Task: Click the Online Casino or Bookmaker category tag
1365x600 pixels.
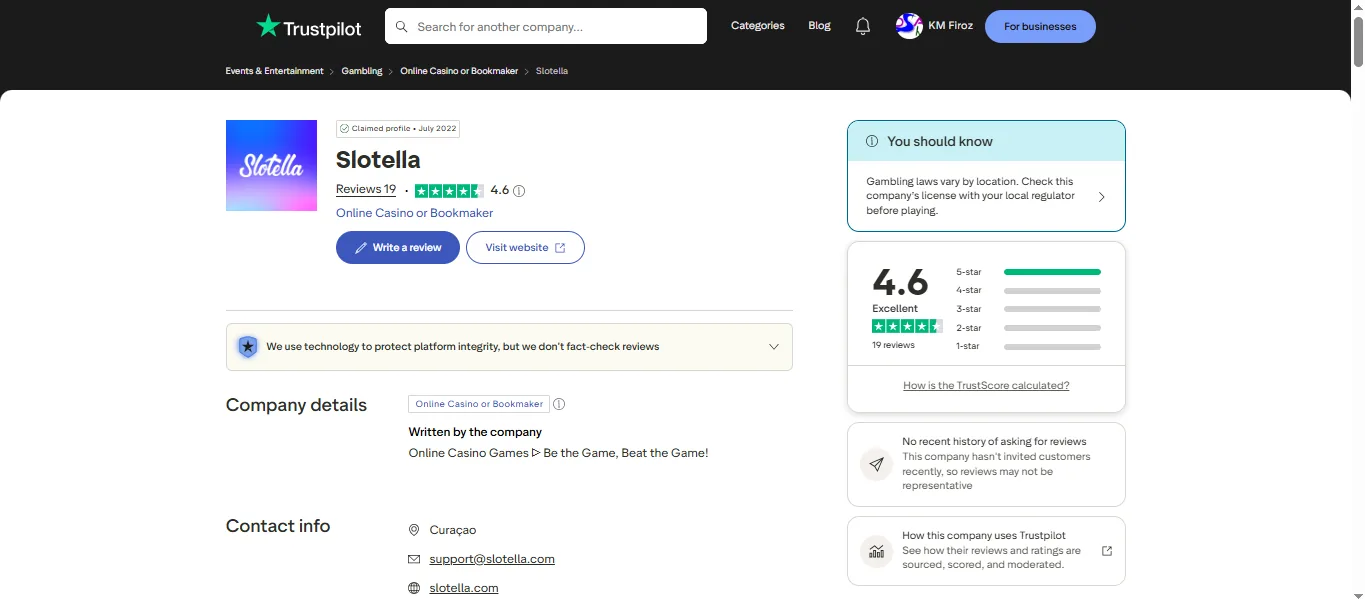Action: tap(479, 404)
